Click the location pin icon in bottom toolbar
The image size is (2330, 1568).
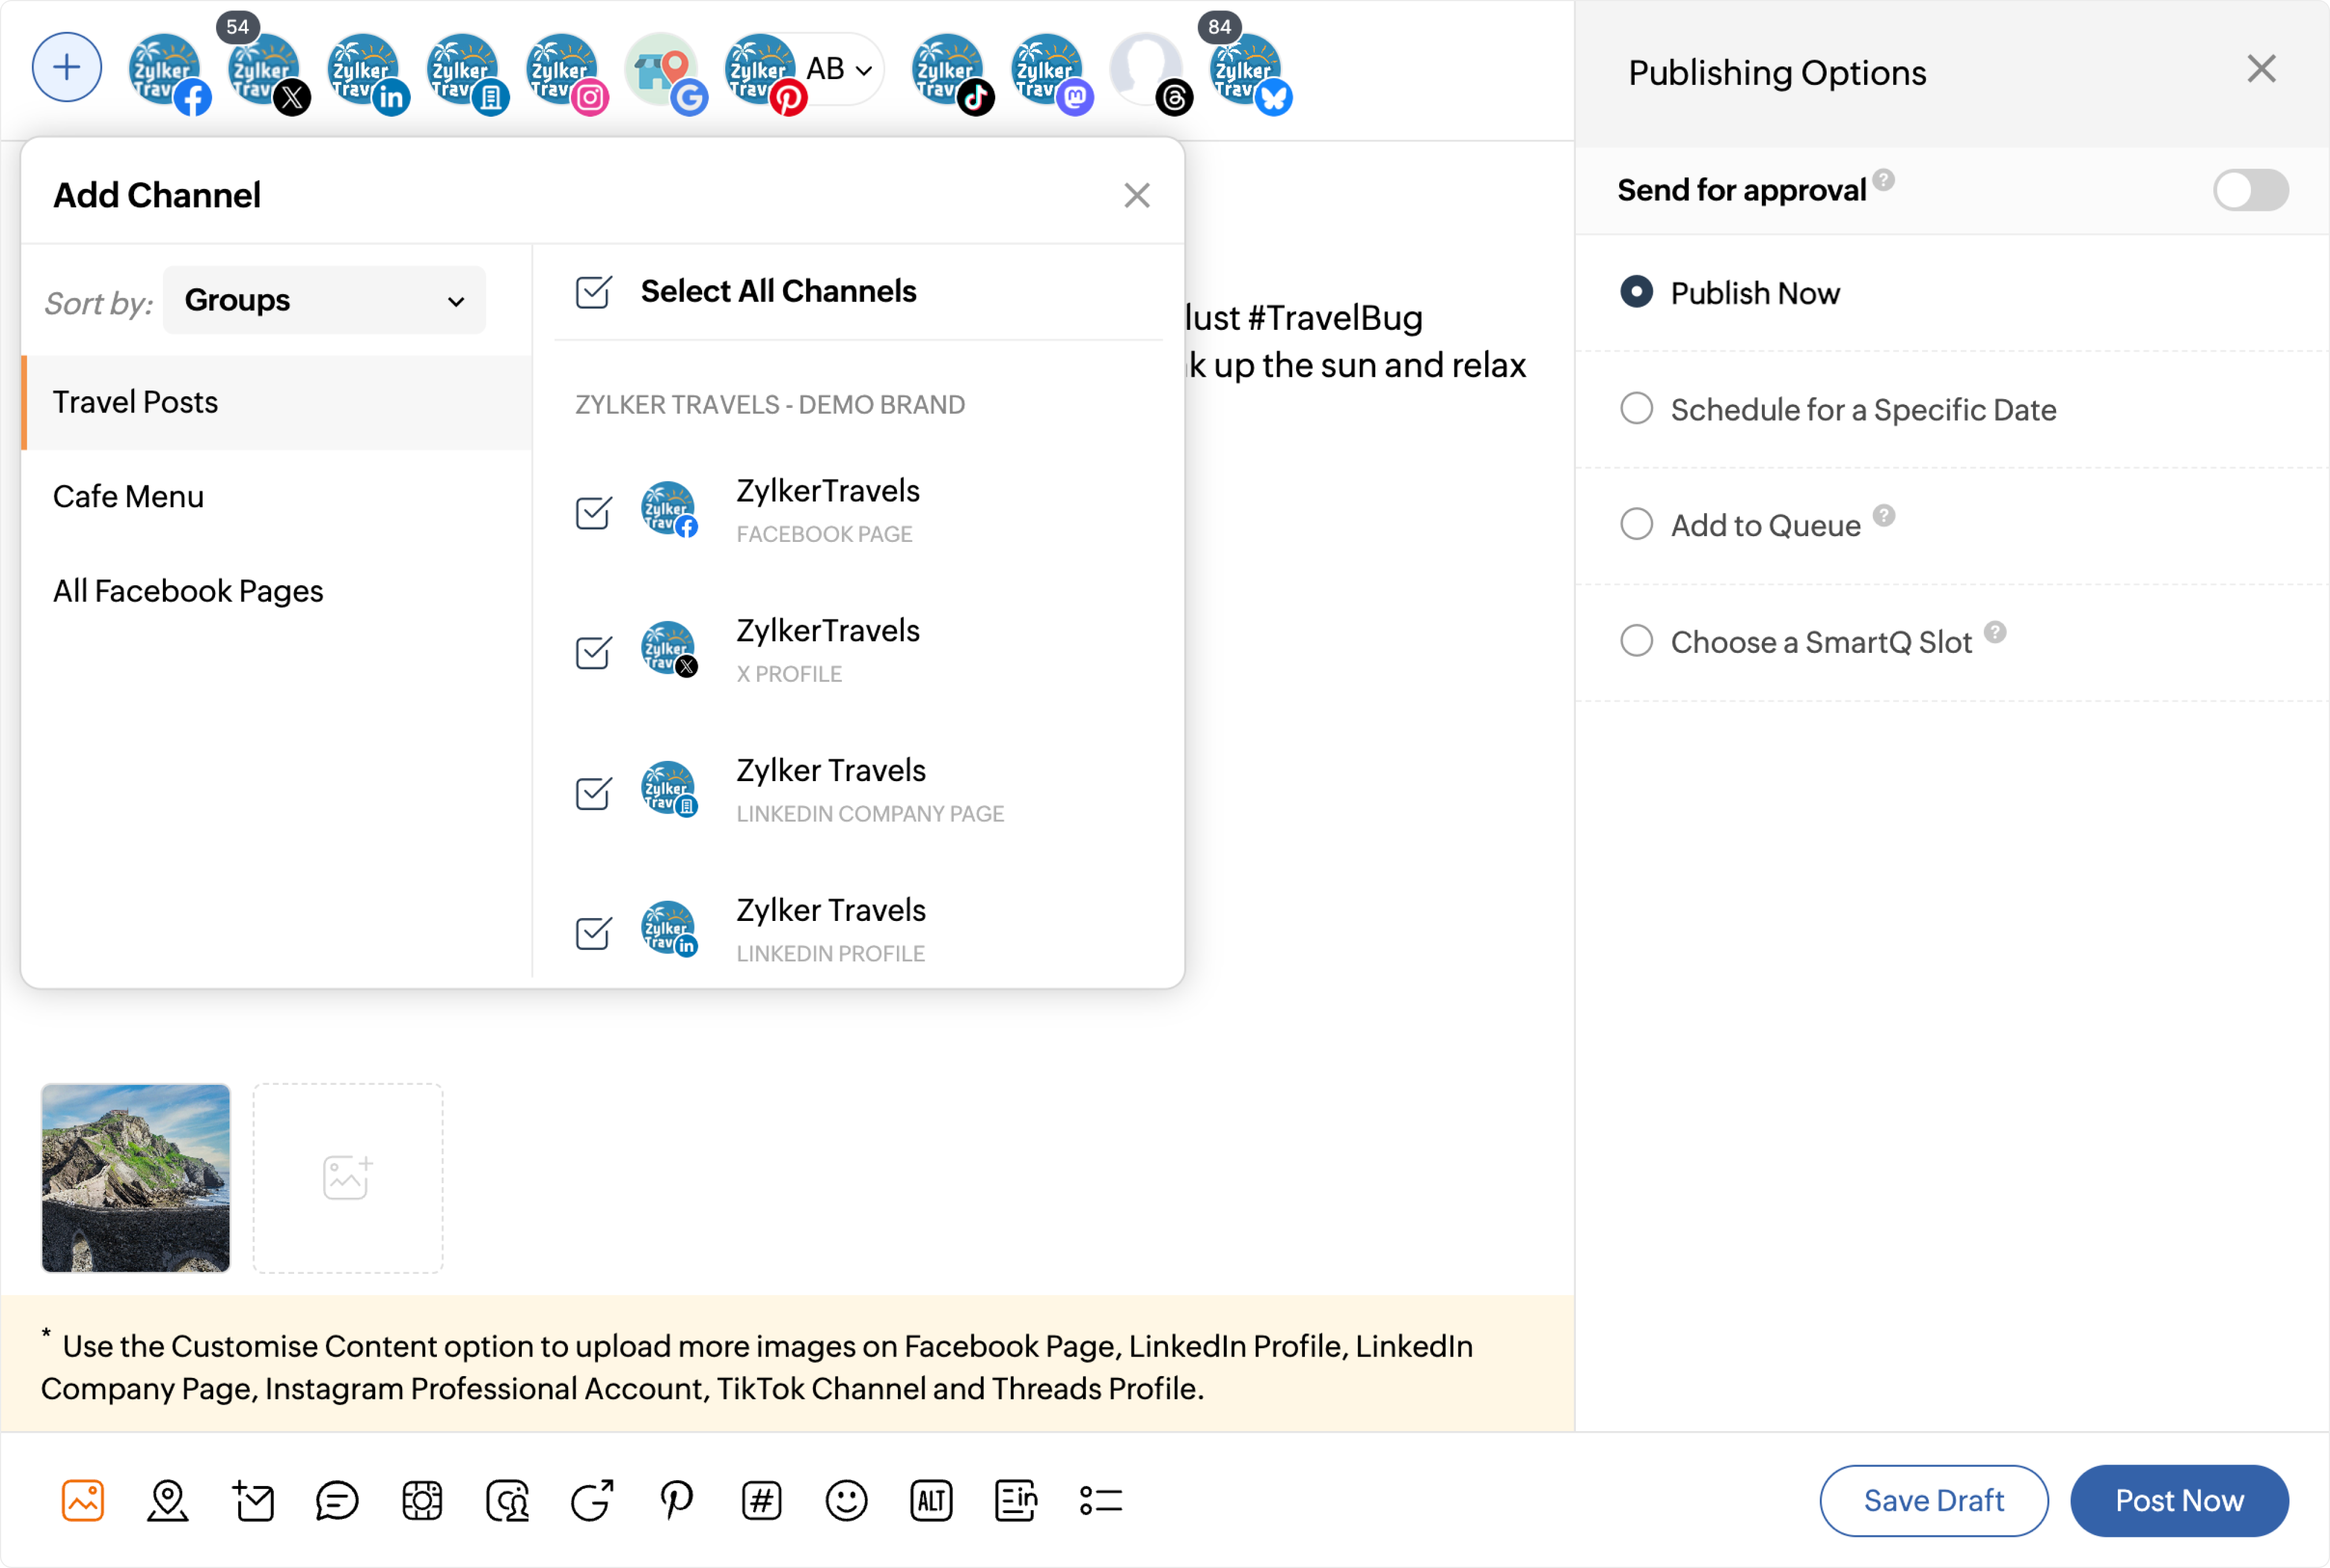tap(168, 1500)
